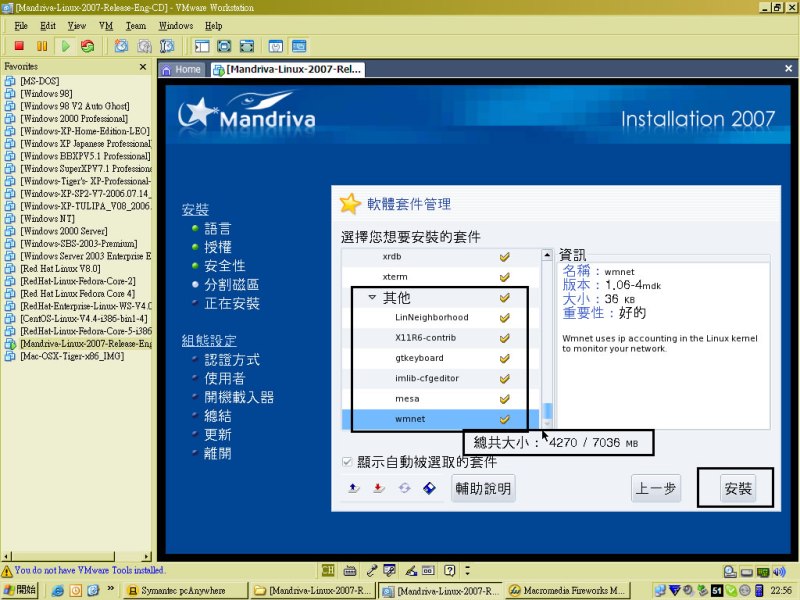Click the package list scrollbar thumb
Viewport: 800px width, 600px height.
[547, 410]
